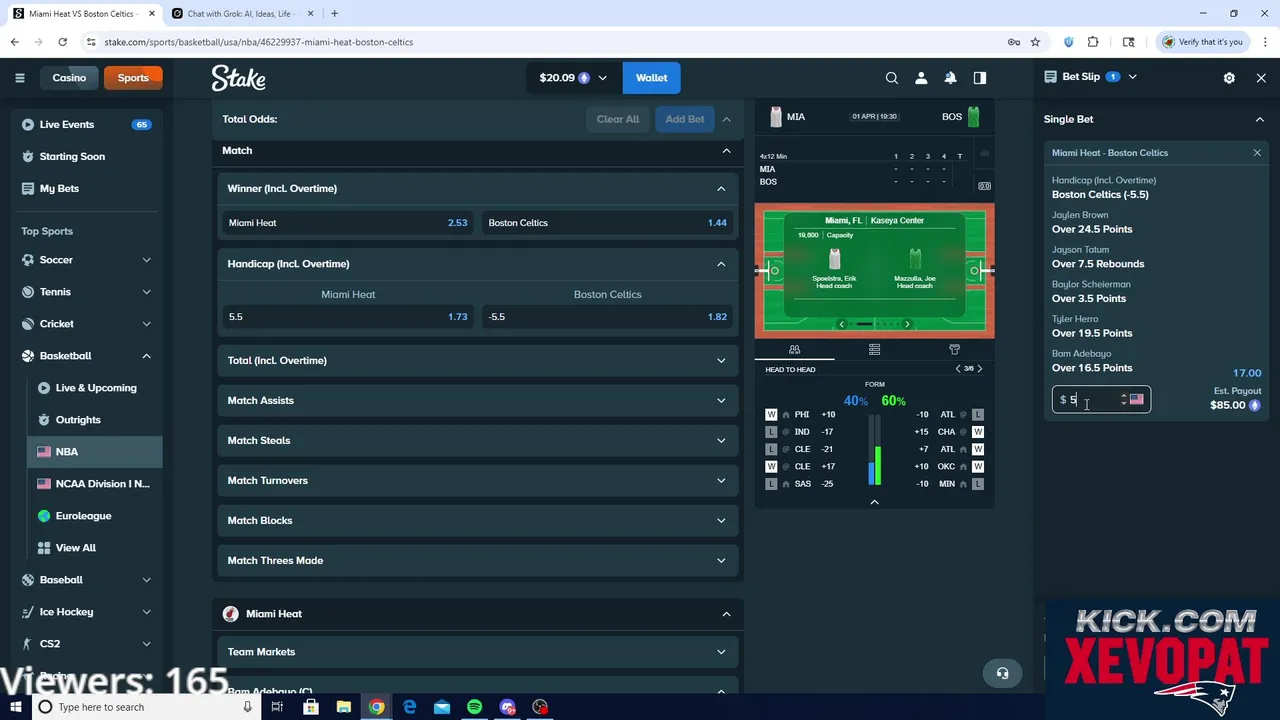Image resolution: width=1280 pixels, height=720 pixels.
Task: Open the site search magnifier
Action: pyautogui.click(x=892, y=78)
